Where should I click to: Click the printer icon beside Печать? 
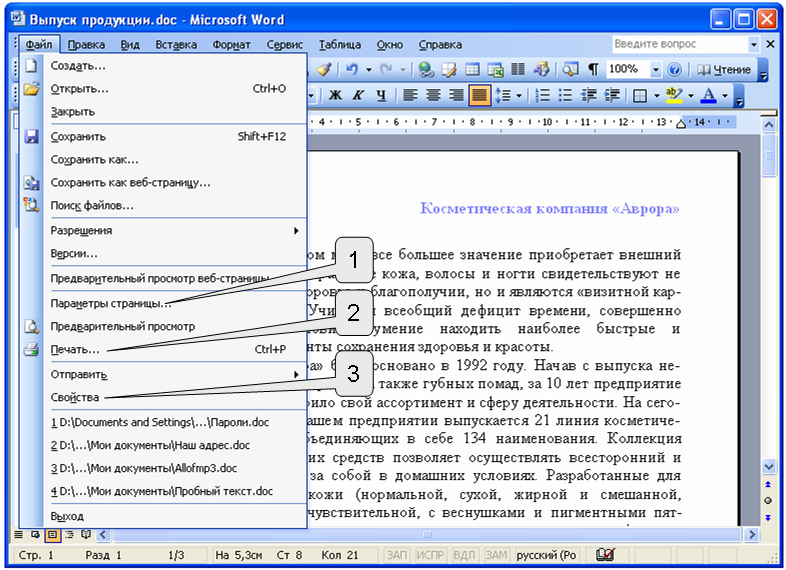point(31,349)
